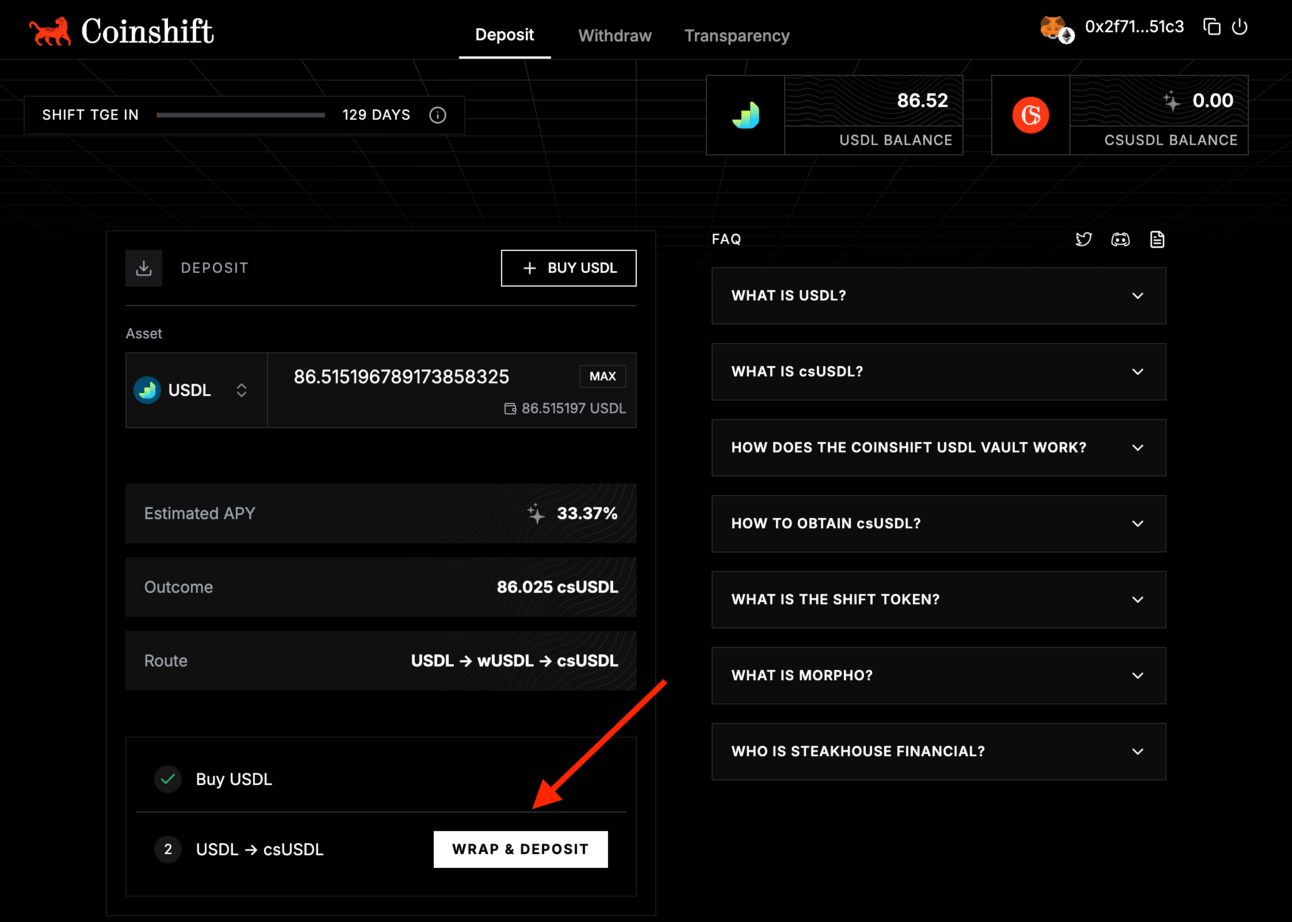Switch to the Withdraw tab
Screen dimensions: 1292x922
click(x=615, y=36)
